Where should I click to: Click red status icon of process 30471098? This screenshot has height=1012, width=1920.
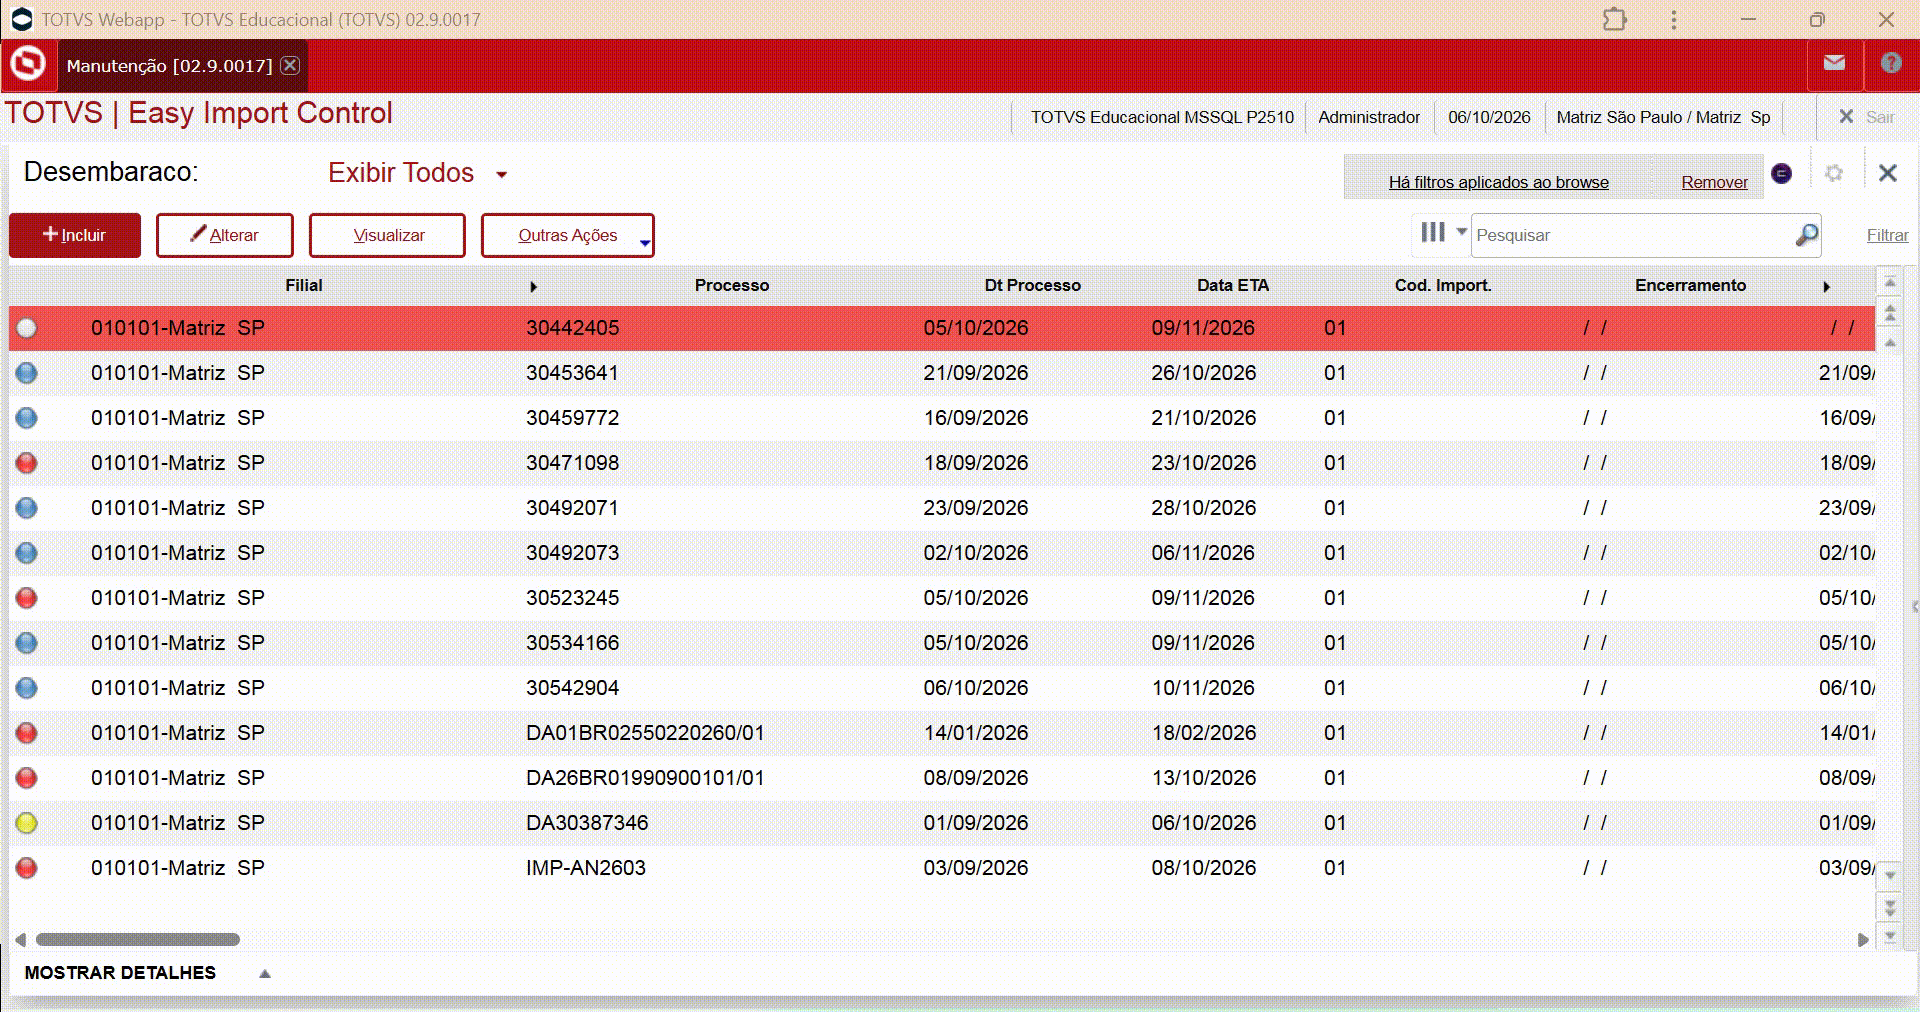click(x=27, y=463)
